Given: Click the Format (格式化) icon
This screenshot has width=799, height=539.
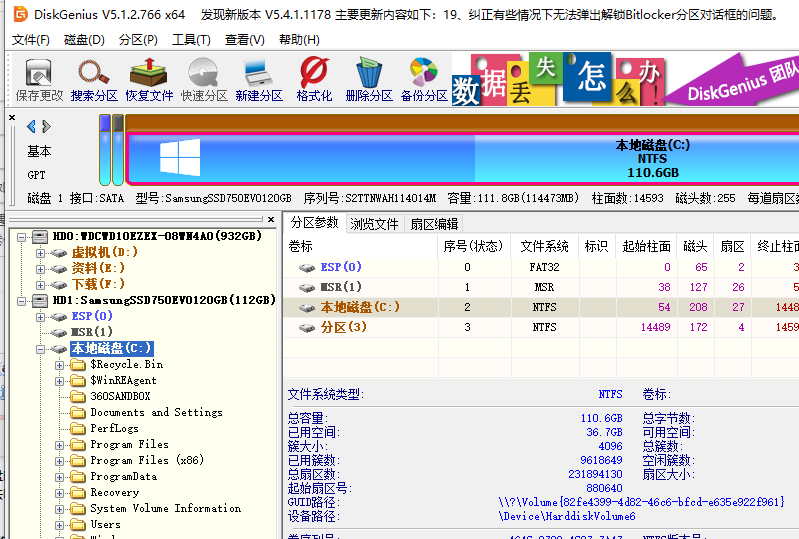Looking at the screenshot, I should (314, 79).
